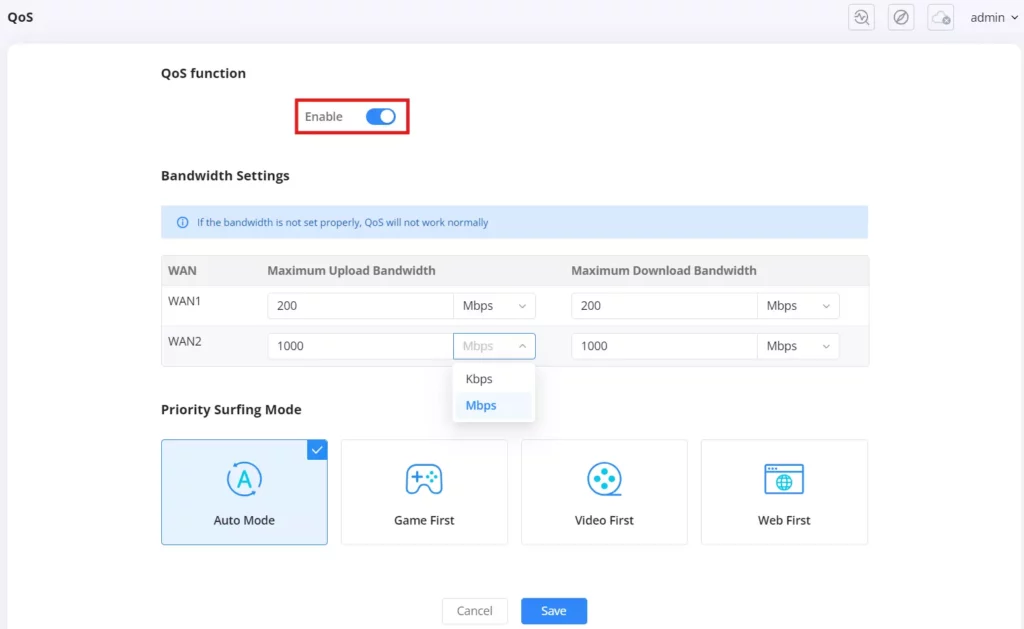Click the Auto Mode selected checkmark

click(317, 450)
